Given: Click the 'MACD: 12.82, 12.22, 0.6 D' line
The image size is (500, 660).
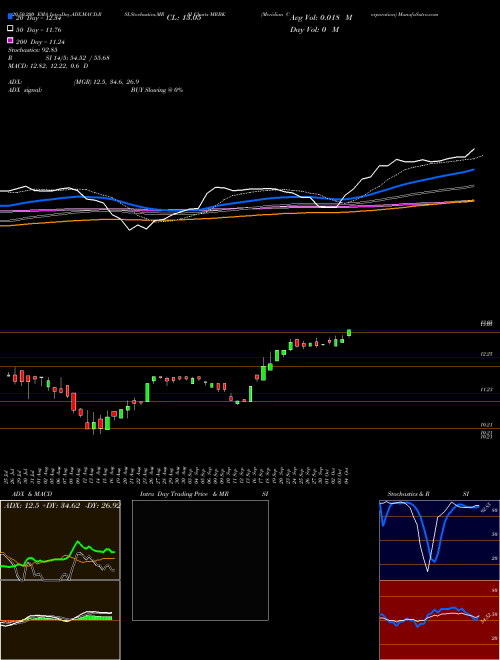Looking at the screenshot, I should click(x=48, y=66).
